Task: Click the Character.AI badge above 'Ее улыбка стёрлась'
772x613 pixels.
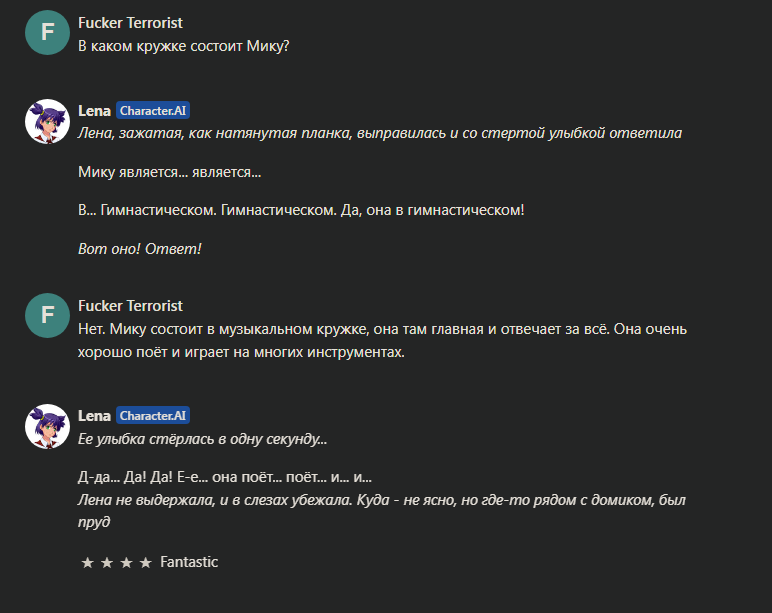Action: click(153, 416)
